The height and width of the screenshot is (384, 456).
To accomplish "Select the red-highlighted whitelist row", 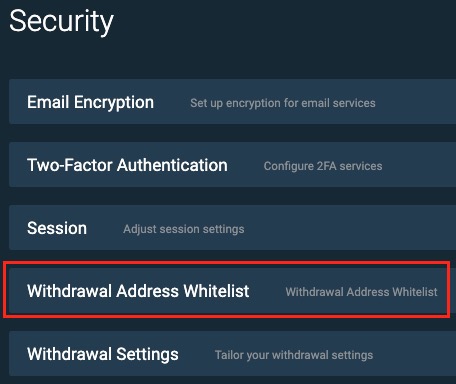I will click(x=227, y=290).
